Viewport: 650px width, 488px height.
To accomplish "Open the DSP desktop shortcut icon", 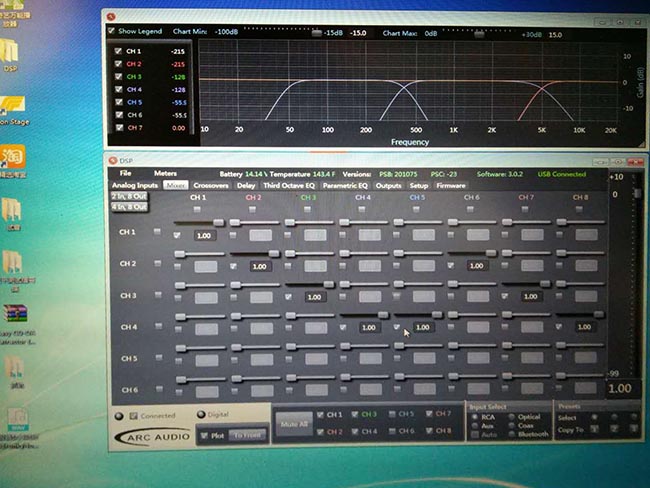I will (12, 55).
